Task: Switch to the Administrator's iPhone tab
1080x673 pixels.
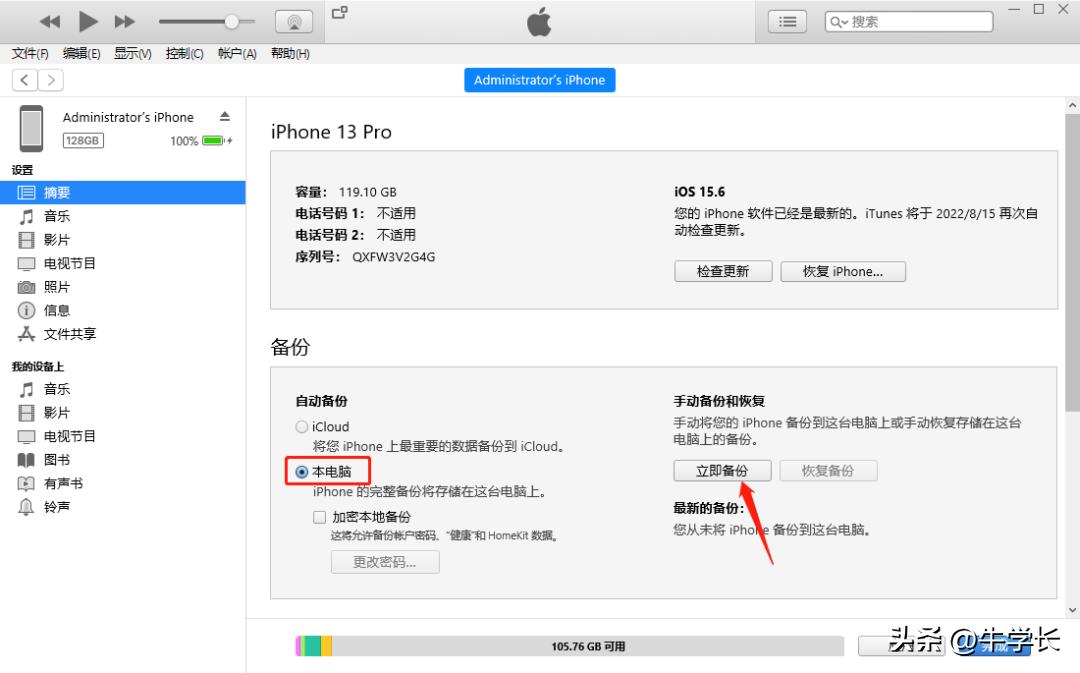Action: coord(539,79)
